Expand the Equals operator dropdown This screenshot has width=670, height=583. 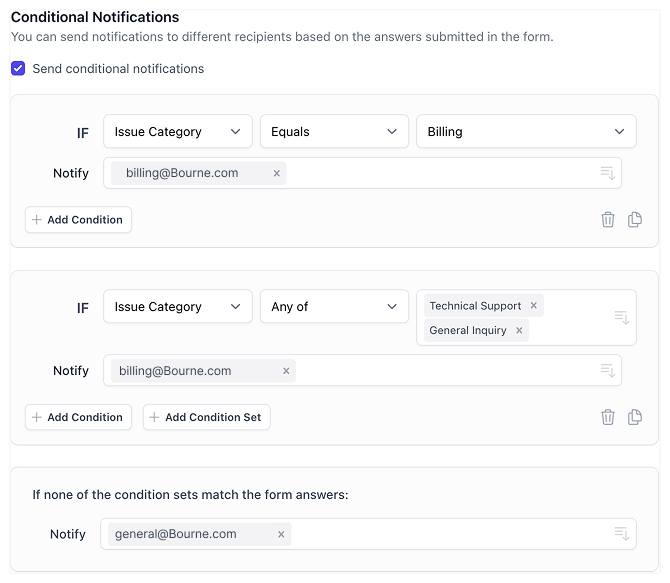[334, 132]
